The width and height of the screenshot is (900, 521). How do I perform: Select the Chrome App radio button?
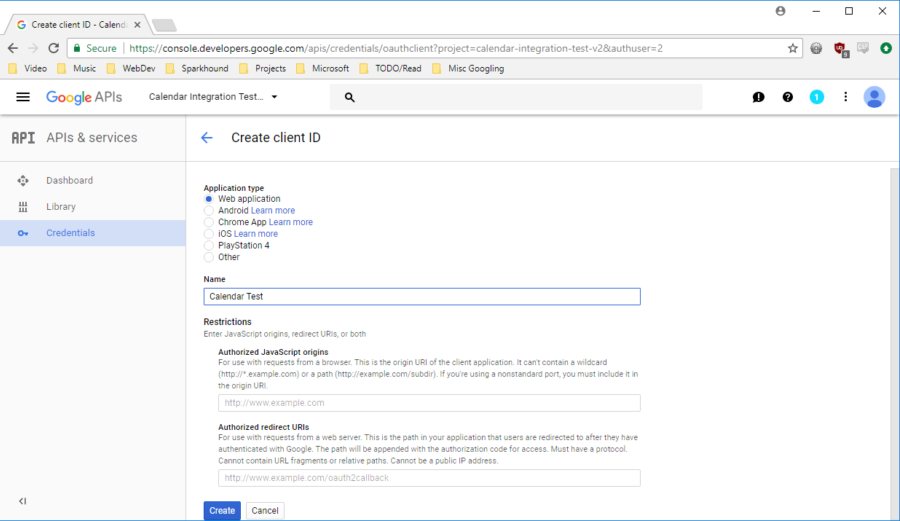pyautogui.click(x=208, y=222)
